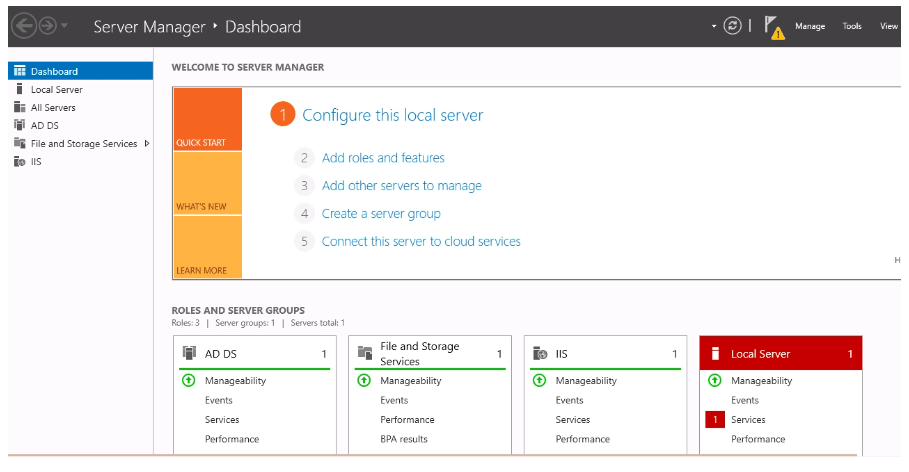
Task: Open Manageability in IIS tile
Action: pyautogui.click(x=586, y=380)
